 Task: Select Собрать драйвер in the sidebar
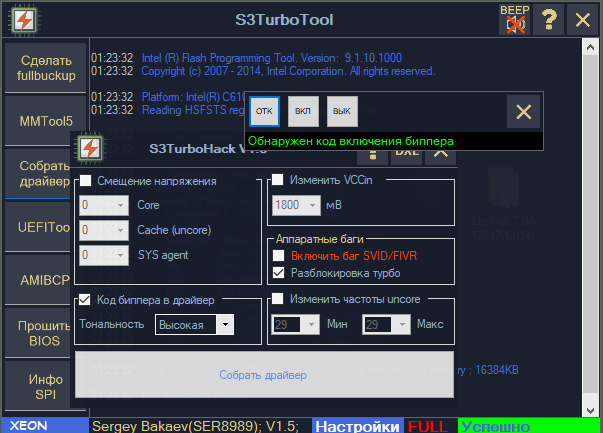(38, 173)
